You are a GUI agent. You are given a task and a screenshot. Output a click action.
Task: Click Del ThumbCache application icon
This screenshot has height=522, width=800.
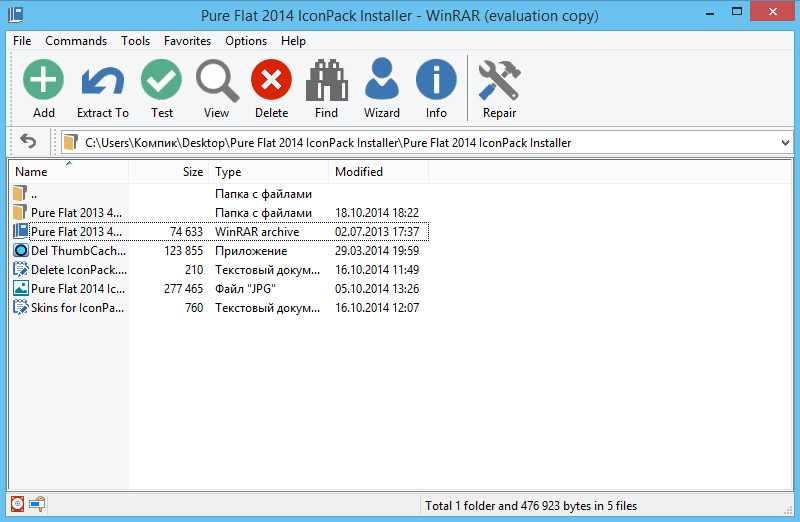20,250
